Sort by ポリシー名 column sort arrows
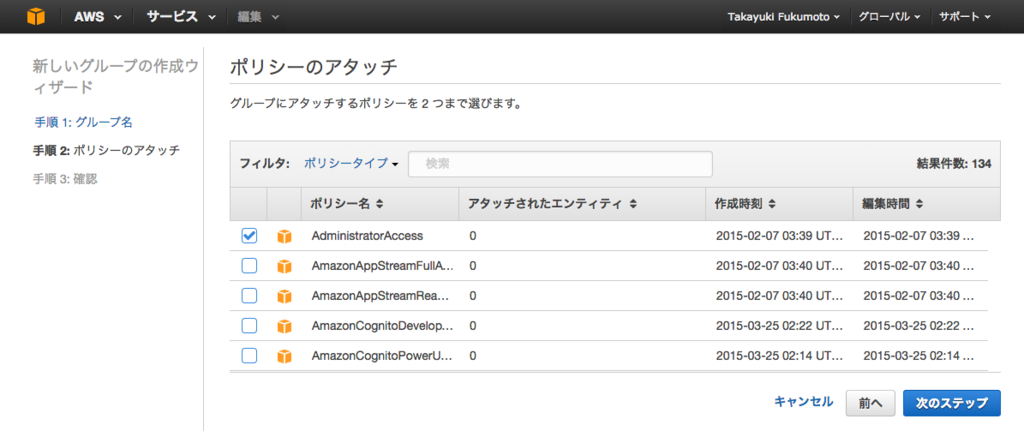The width and height of the screenshot is (1024, 431). [379, 204]
